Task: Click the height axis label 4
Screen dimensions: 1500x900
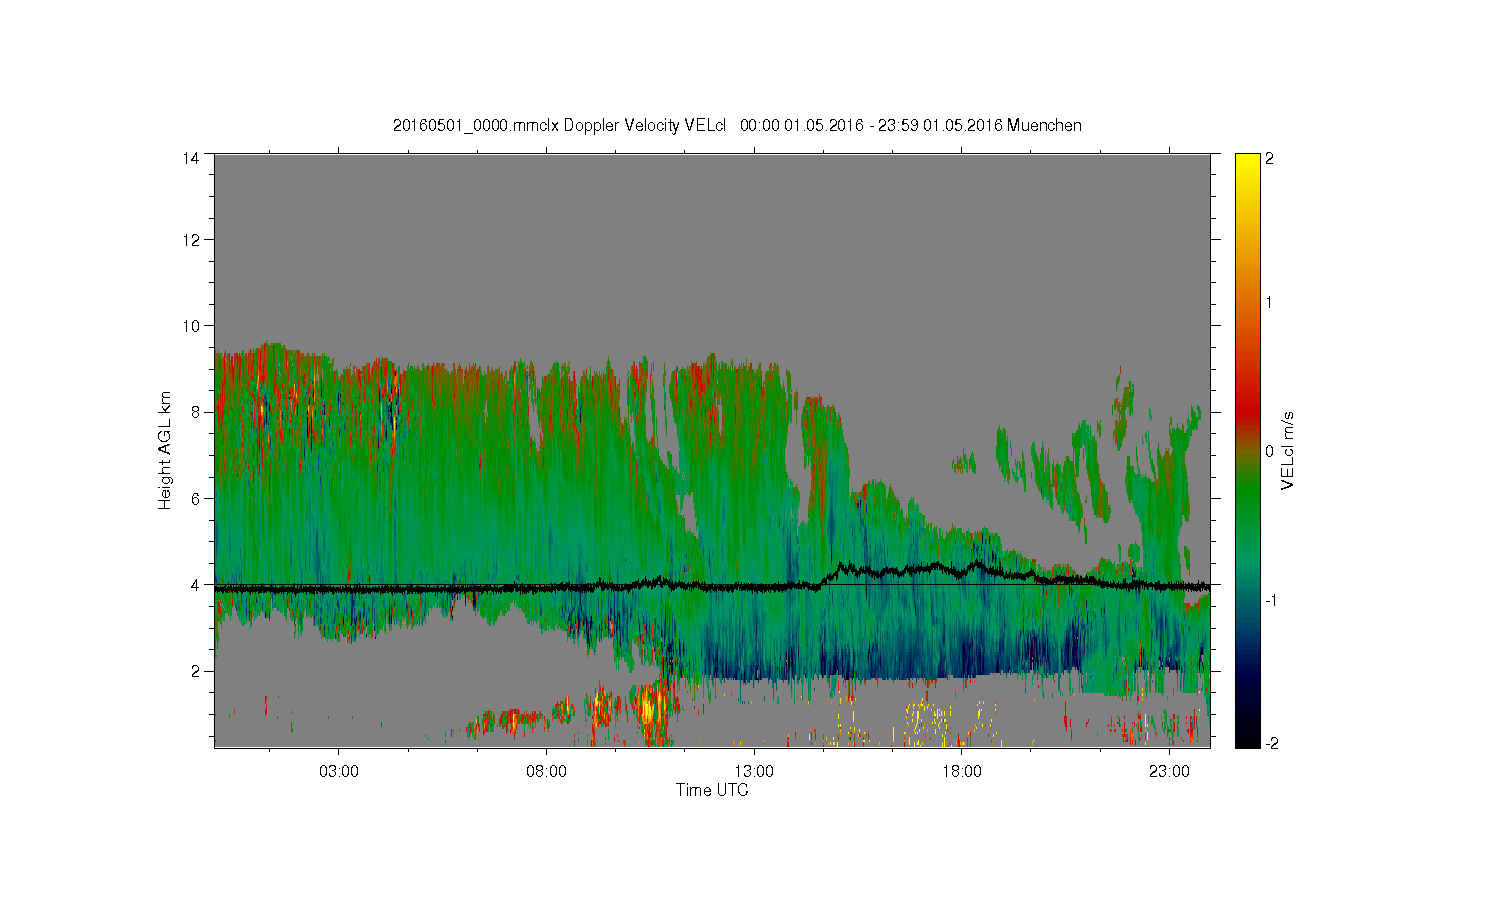Action: (x=195, y=584)
